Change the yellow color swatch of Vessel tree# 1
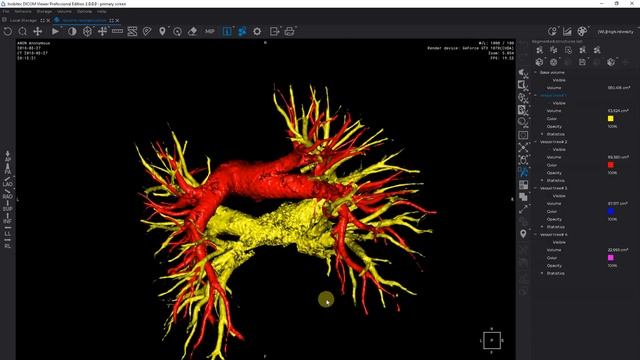This screenshot has width=640, height=360. (611, 118)
